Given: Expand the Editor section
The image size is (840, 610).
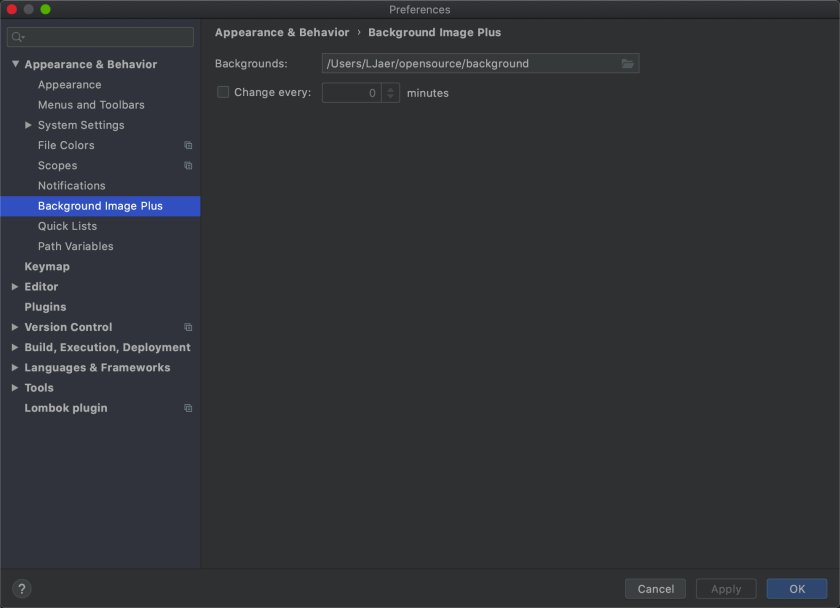Looking at the screenshot, I should (x=15, y=287).
